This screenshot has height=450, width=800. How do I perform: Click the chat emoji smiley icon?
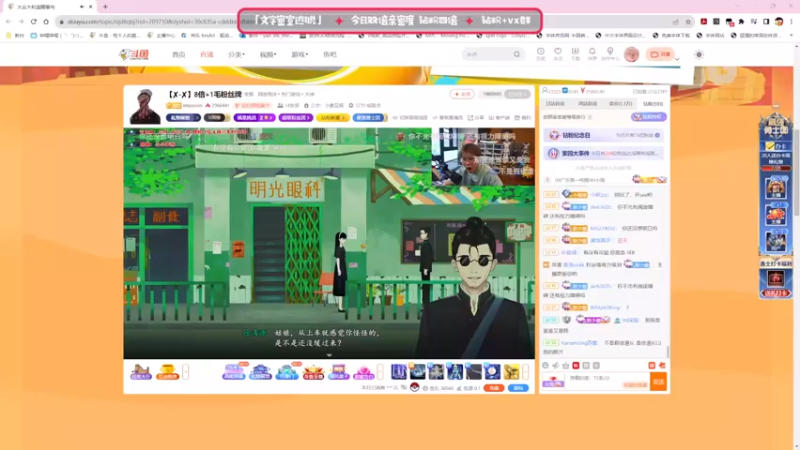tap(545, 366)
